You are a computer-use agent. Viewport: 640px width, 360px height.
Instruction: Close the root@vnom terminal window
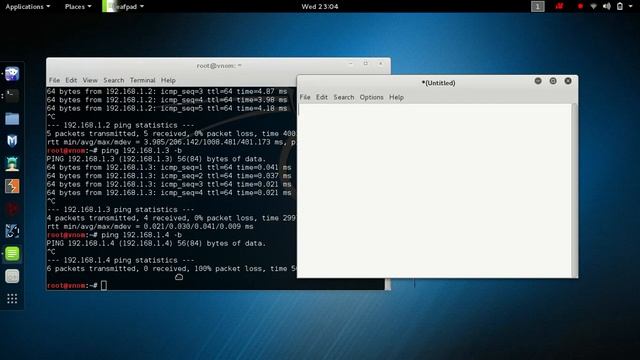tap(380, 64)
